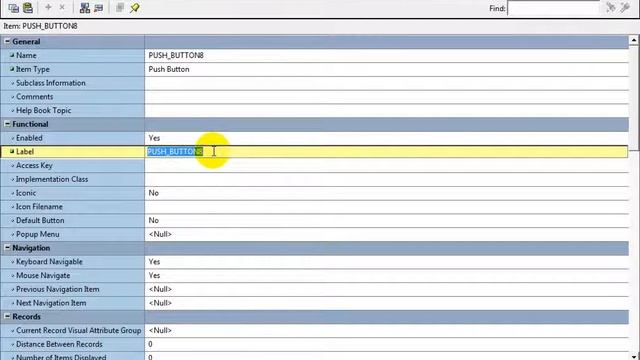This screenshot has width=640, height=360.
Task: Click the Popup Menu <Null> value
Action: click(x=160, y=234)
